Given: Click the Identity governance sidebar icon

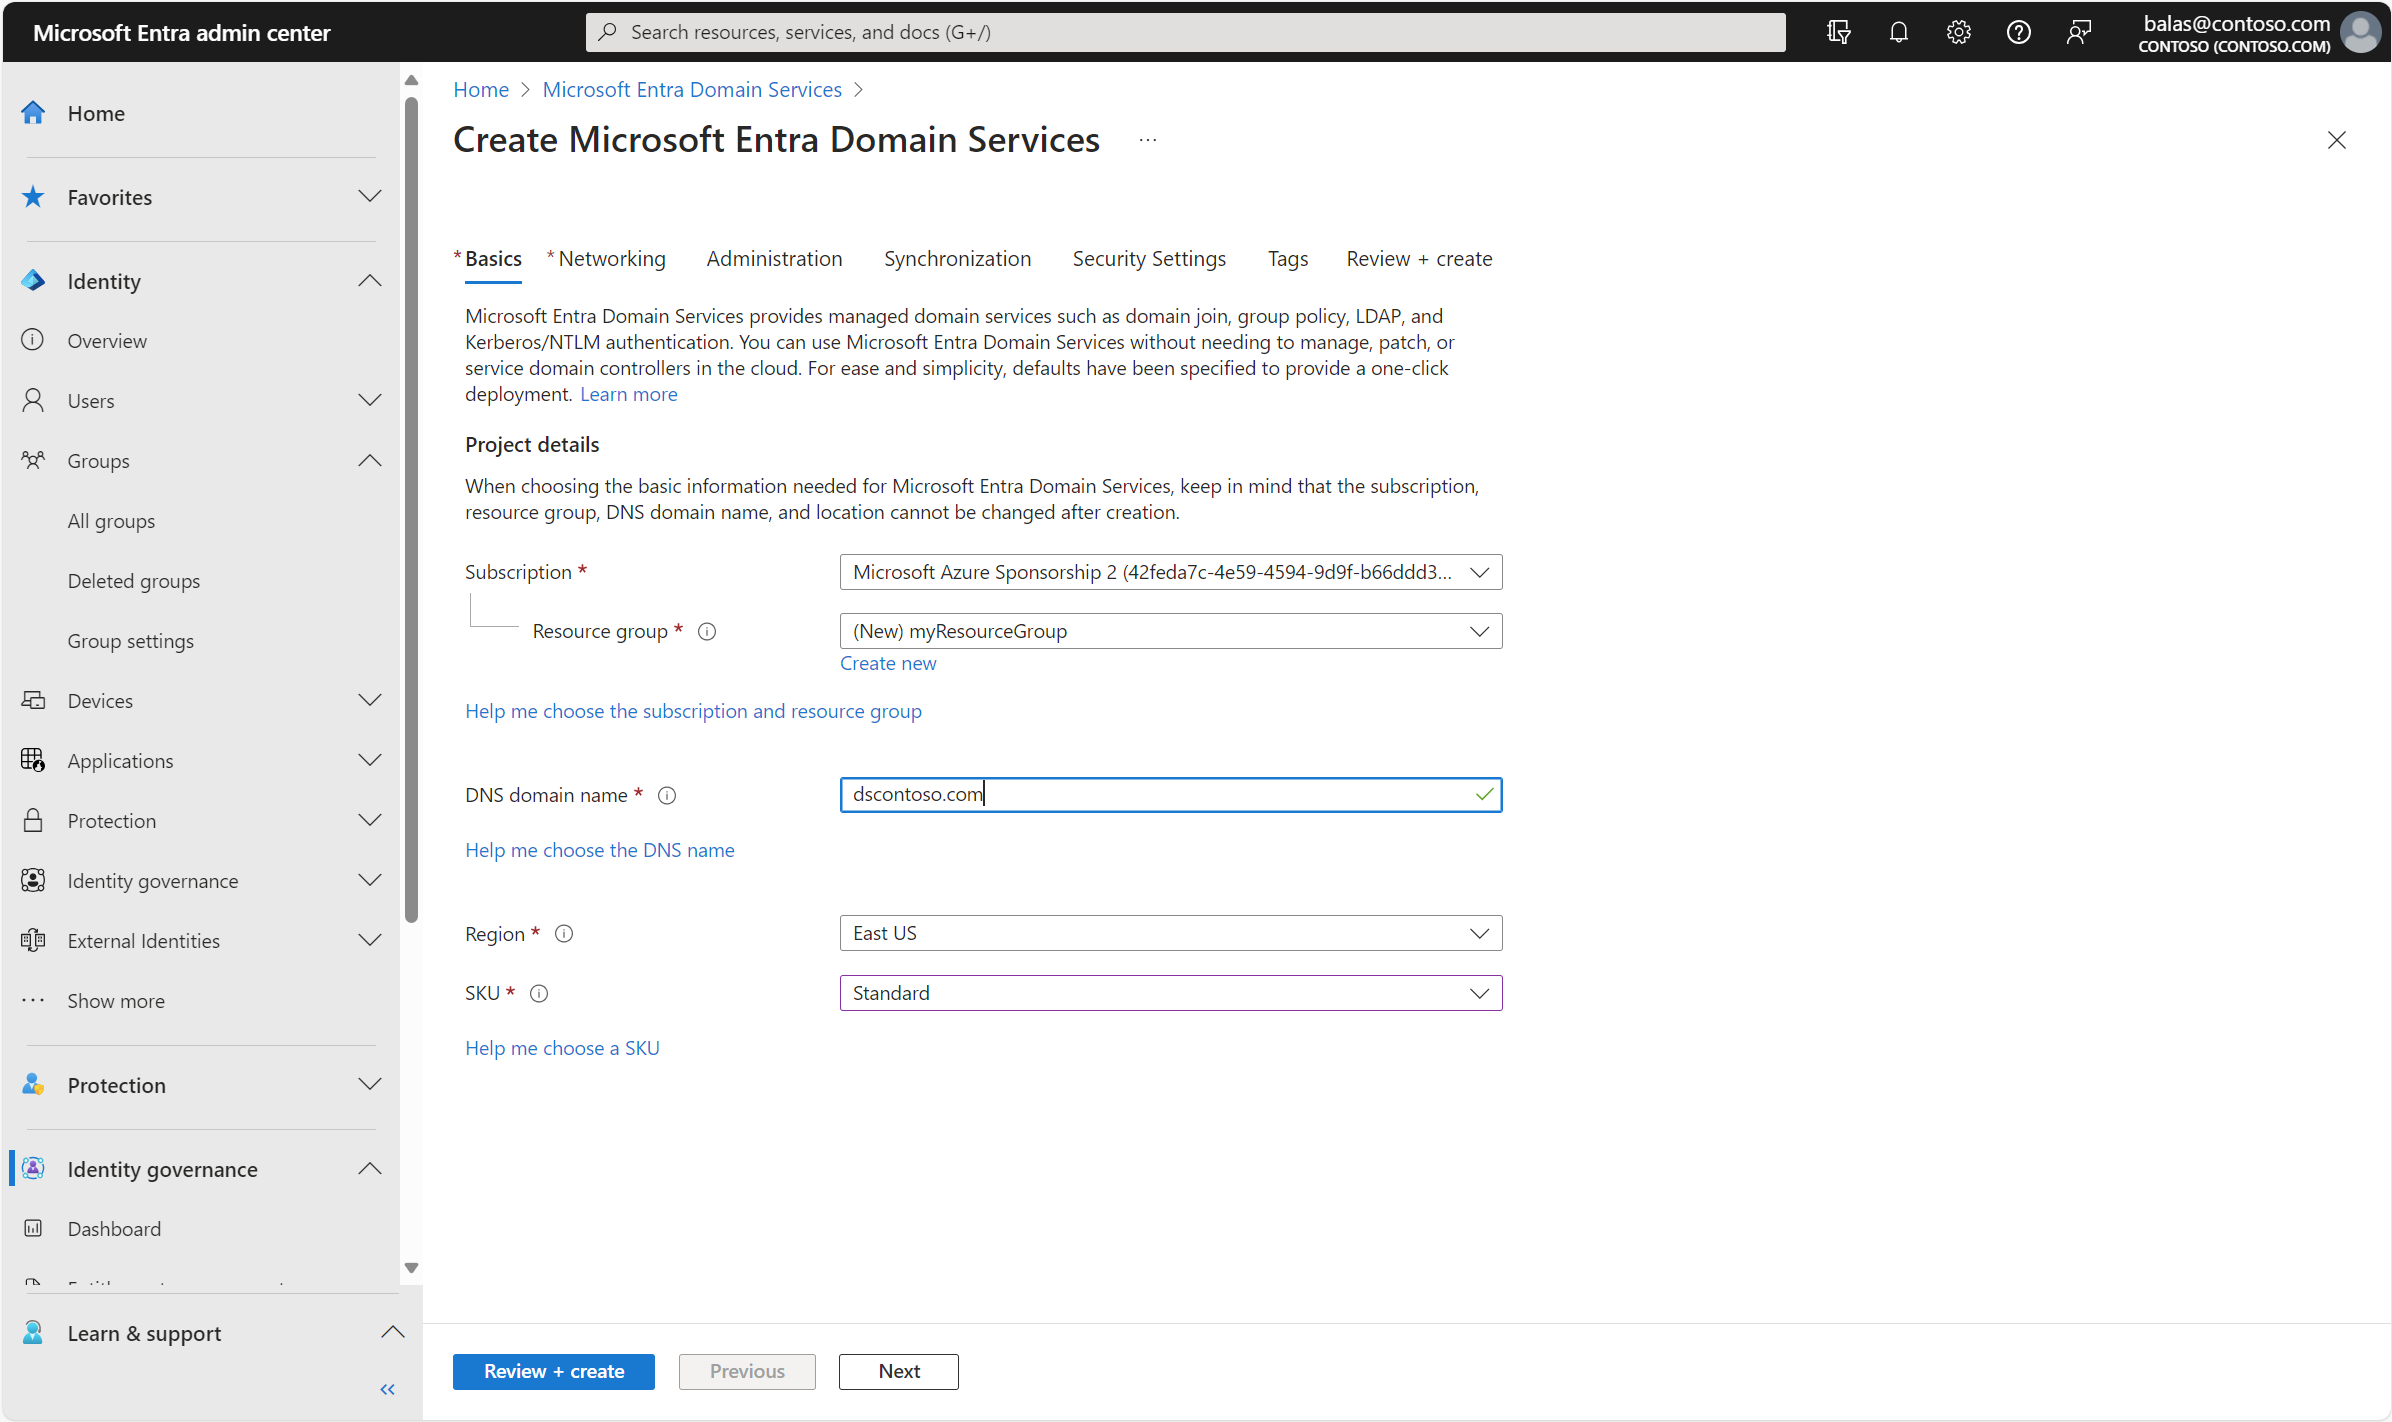Looking at the screenshot, I should click(x=36, y=1170).
